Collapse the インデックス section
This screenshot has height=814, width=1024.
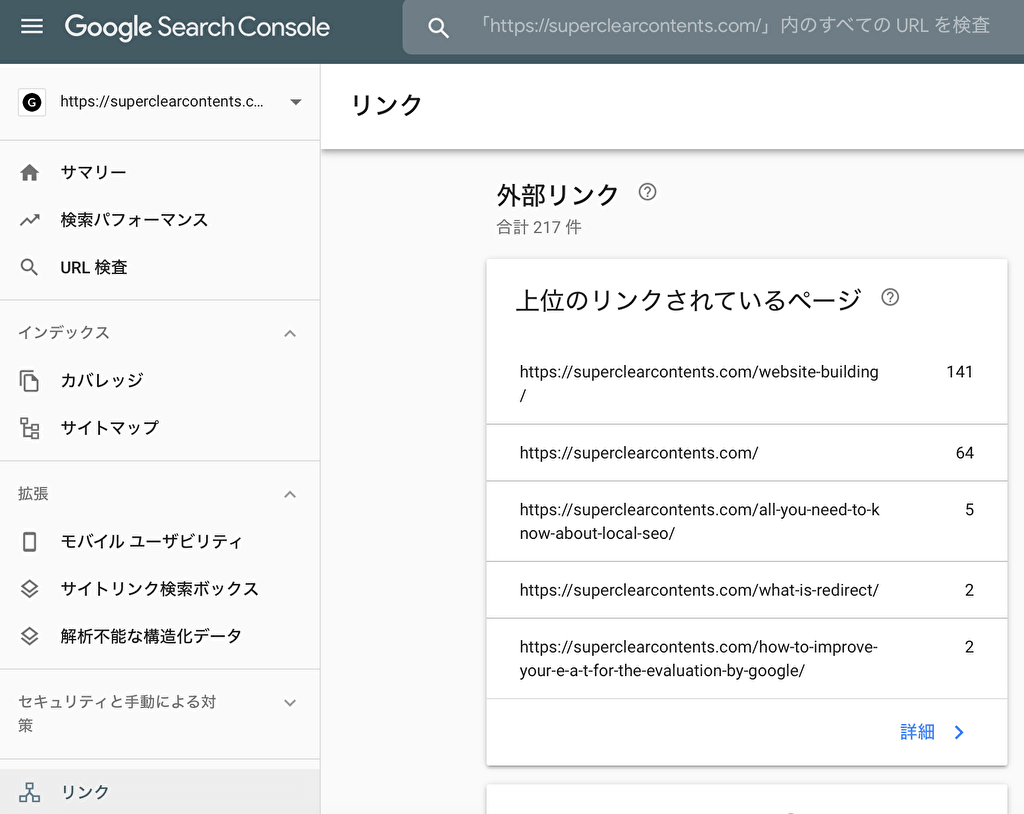pyautogui.click(x=290, y=333)
